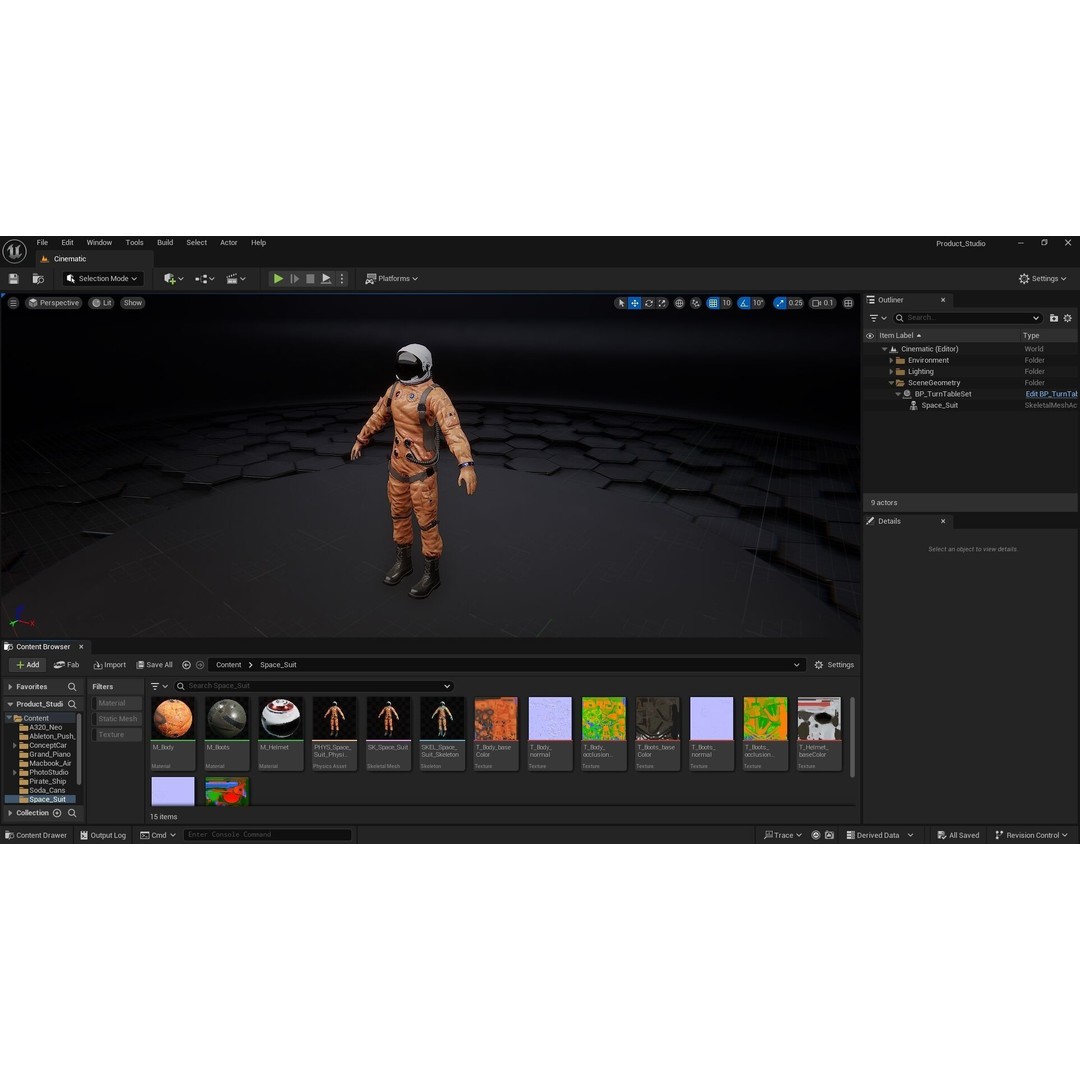Screen dimensions: 1080x1080
Task: Open the editor Settings in the top right
Action: [x=1043, y=278]
